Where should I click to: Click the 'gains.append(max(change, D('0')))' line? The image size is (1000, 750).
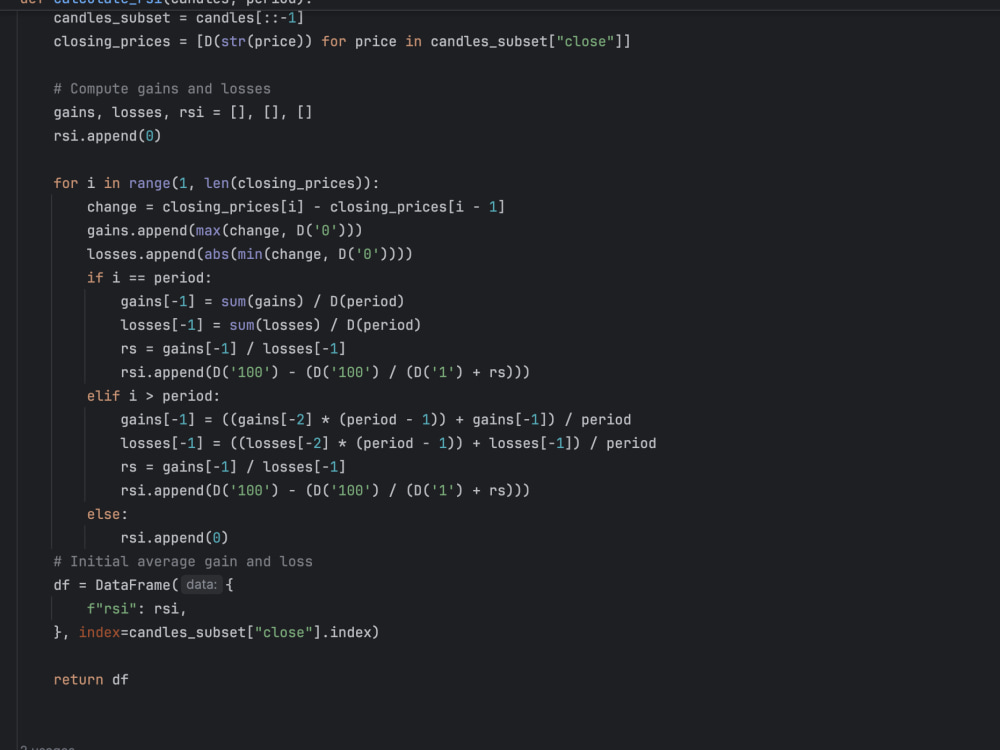tap(224, 231)
